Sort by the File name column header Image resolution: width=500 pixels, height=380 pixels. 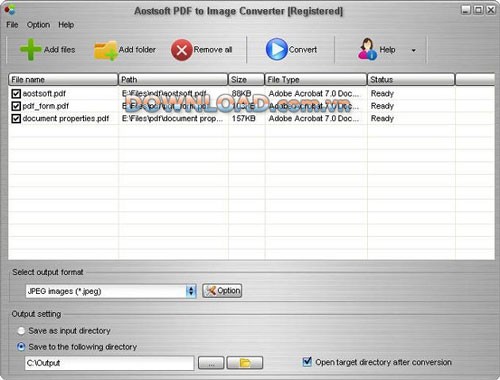click(x=63, y=80)
